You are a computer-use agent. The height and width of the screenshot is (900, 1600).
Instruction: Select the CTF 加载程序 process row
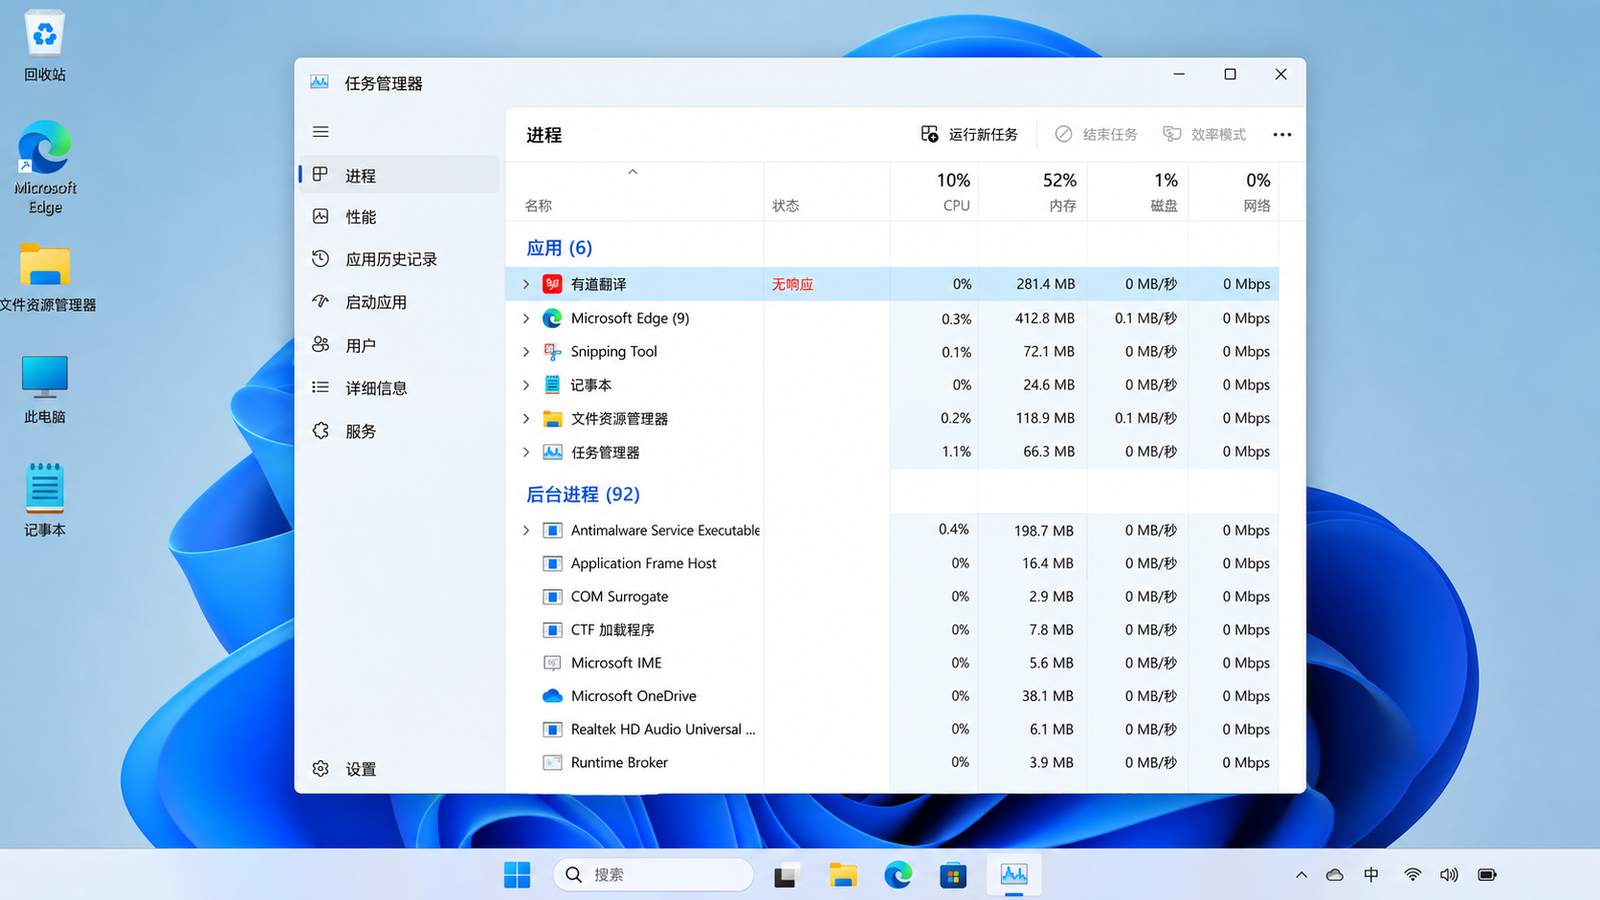(x=892, y=630)
